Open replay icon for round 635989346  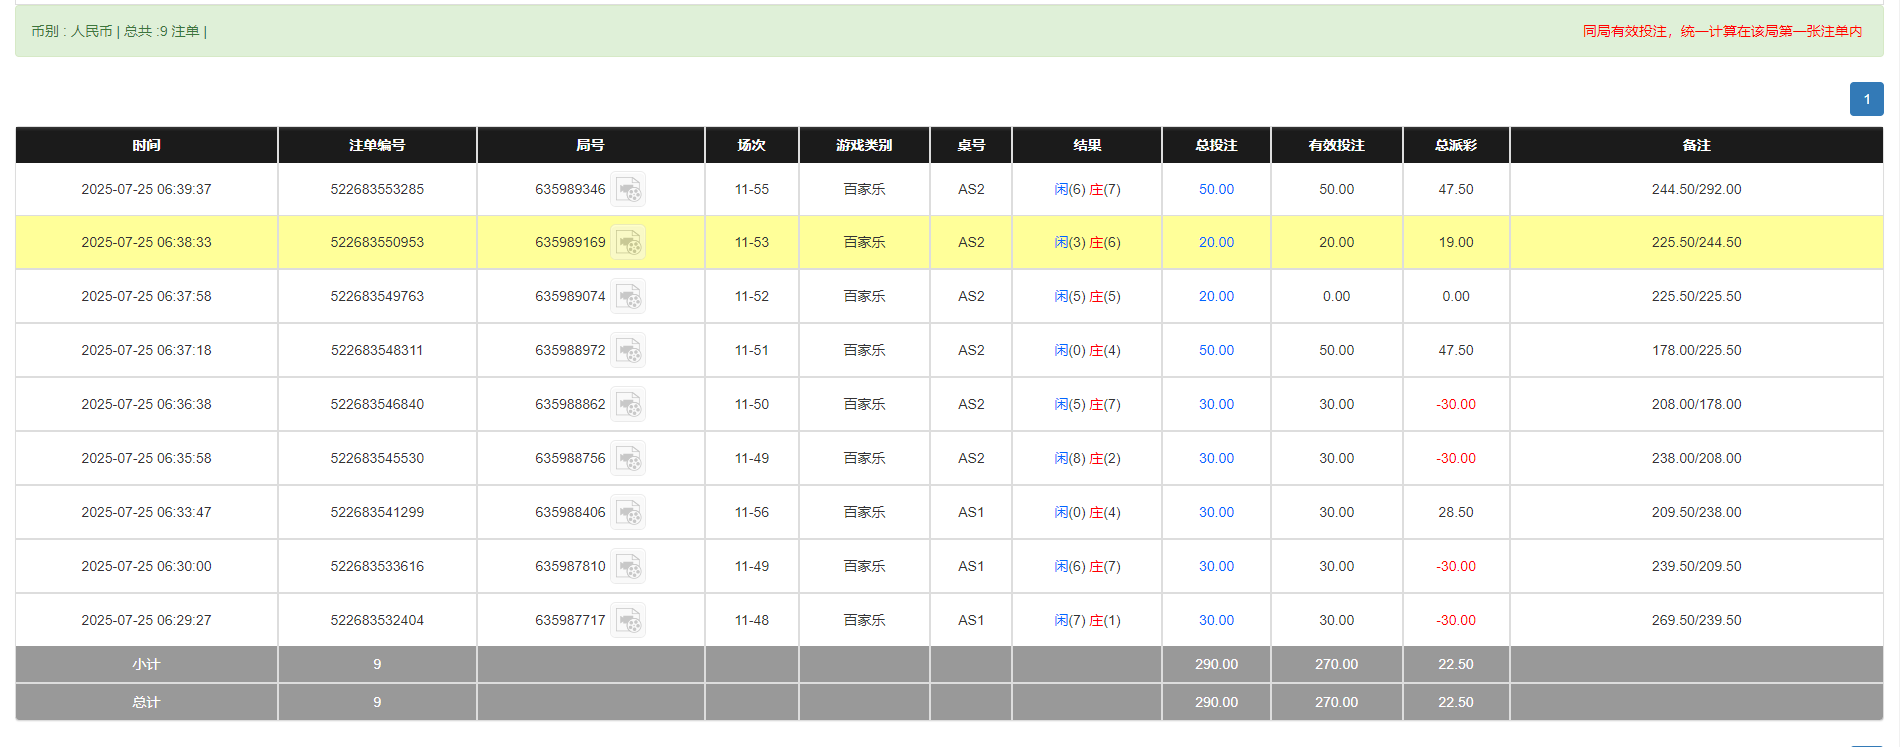pos(628,189)
